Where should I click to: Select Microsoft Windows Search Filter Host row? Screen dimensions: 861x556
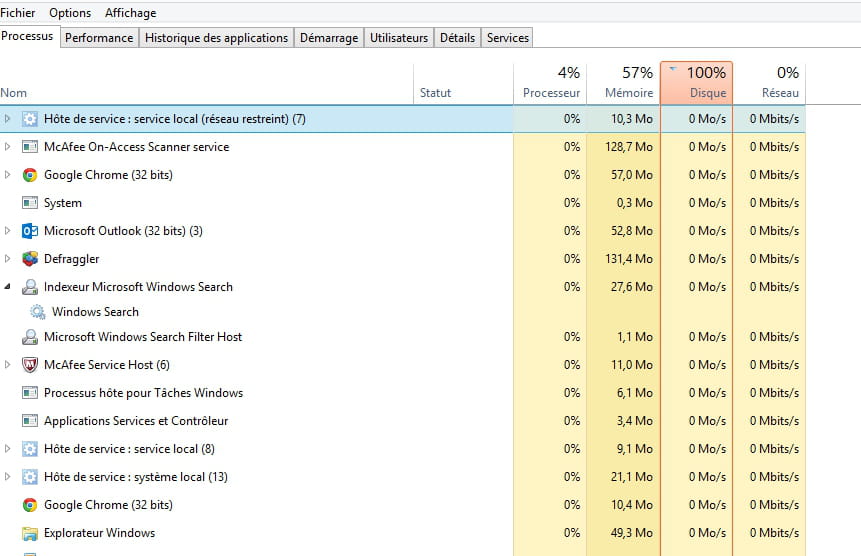coord(402,336)
